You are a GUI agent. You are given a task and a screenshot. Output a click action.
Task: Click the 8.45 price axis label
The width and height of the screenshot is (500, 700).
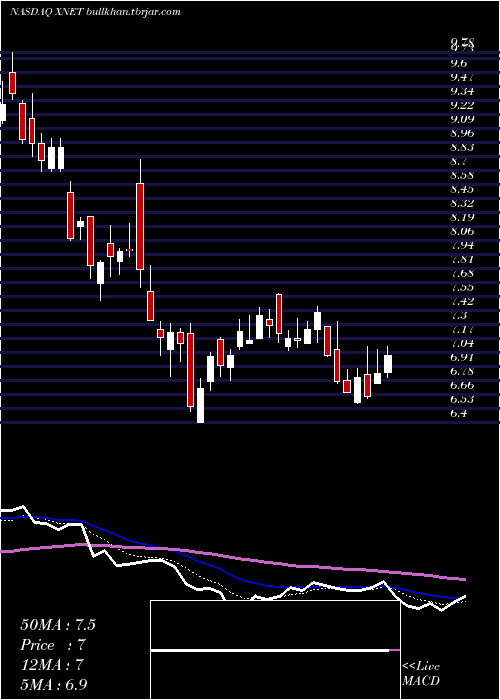462,189
